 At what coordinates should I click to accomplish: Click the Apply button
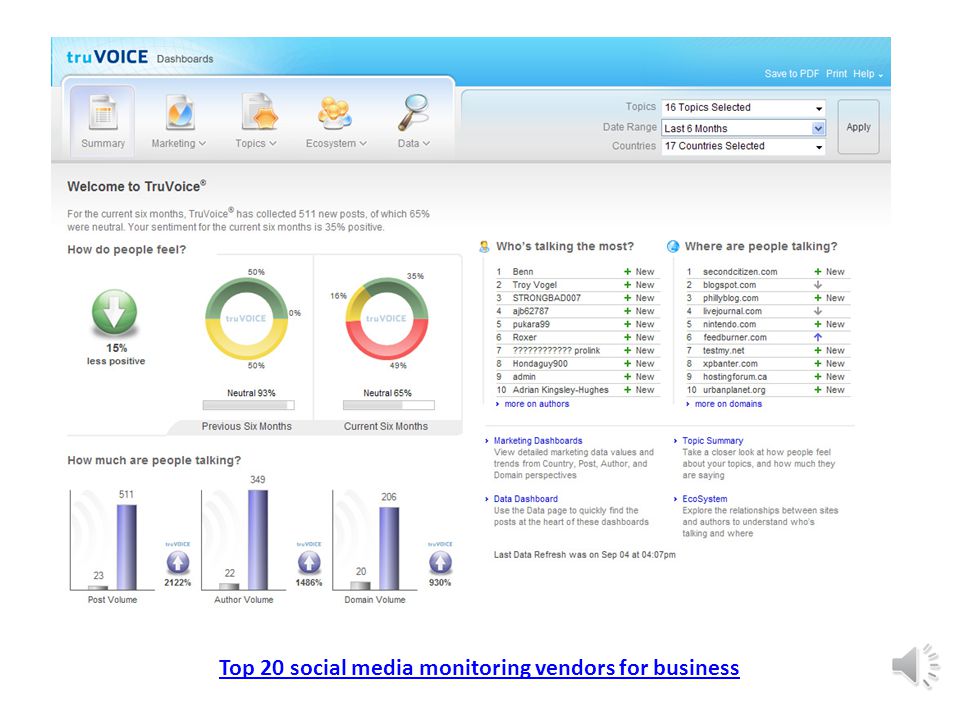pos(858,127)
